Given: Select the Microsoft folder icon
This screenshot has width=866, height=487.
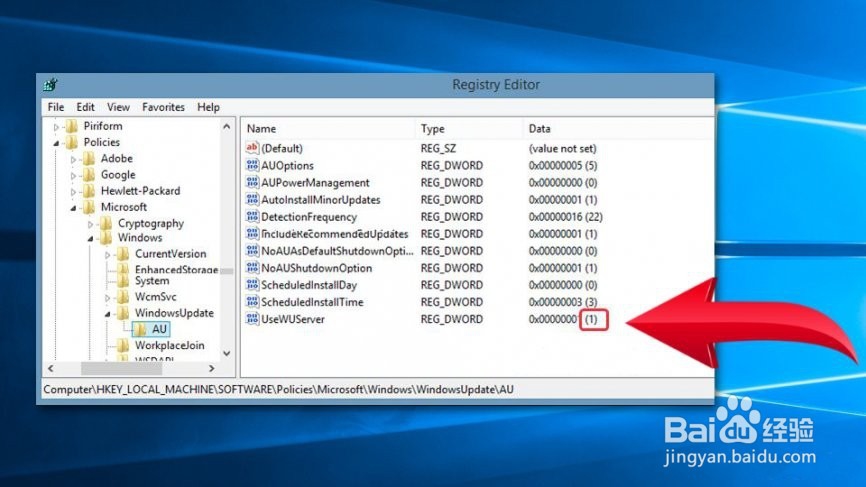Looking at the screenshot, I should [89, 207].
